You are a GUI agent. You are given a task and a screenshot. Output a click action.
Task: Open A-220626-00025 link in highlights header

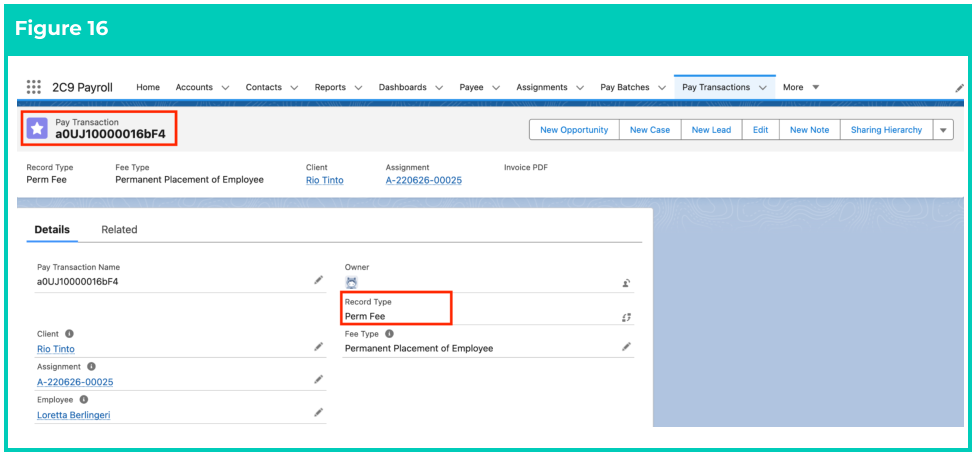(x=423, y=180)
